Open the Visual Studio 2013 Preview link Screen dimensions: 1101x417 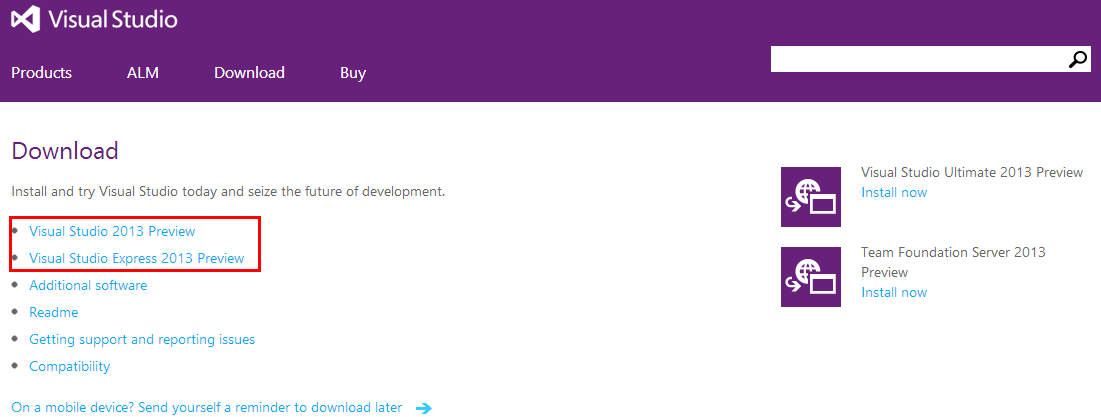coord(112,231)
